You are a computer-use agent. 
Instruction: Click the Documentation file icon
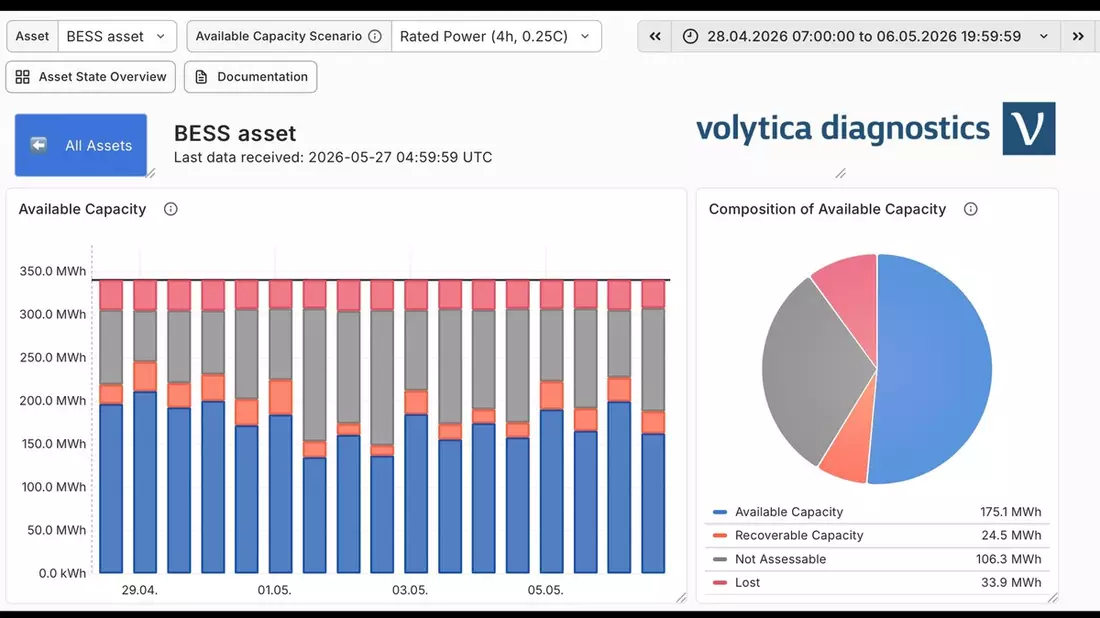pos(201,76)
